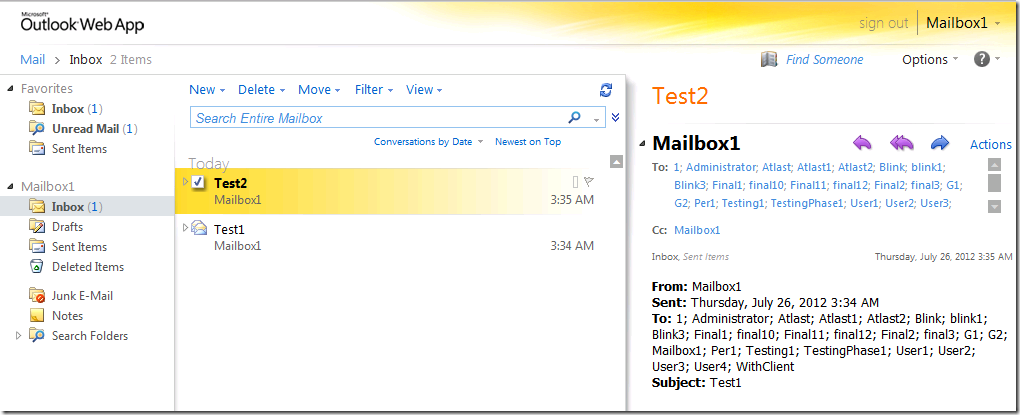Open the Options dropdown menu
The width and height of the screenshot is (1020, 415).
click(930, 59)
